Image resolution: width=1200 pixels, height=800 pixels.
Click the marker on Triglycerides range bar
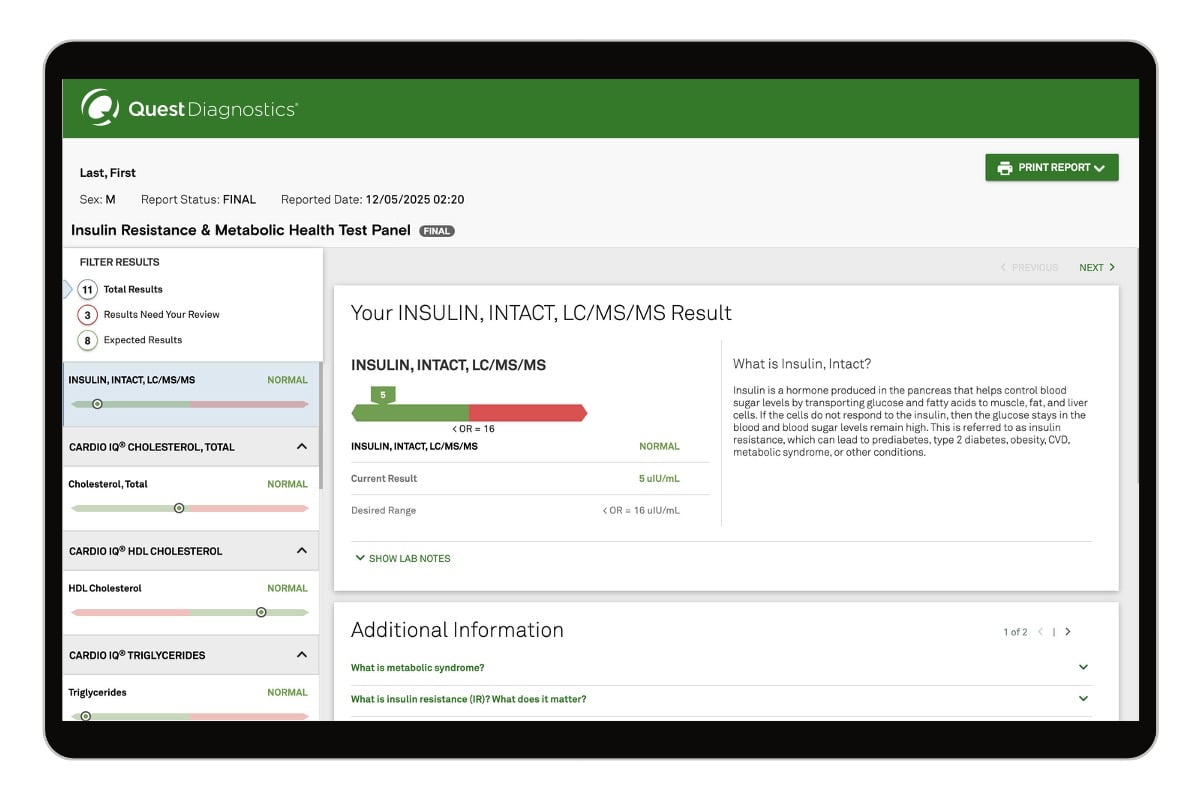(86, 716)
